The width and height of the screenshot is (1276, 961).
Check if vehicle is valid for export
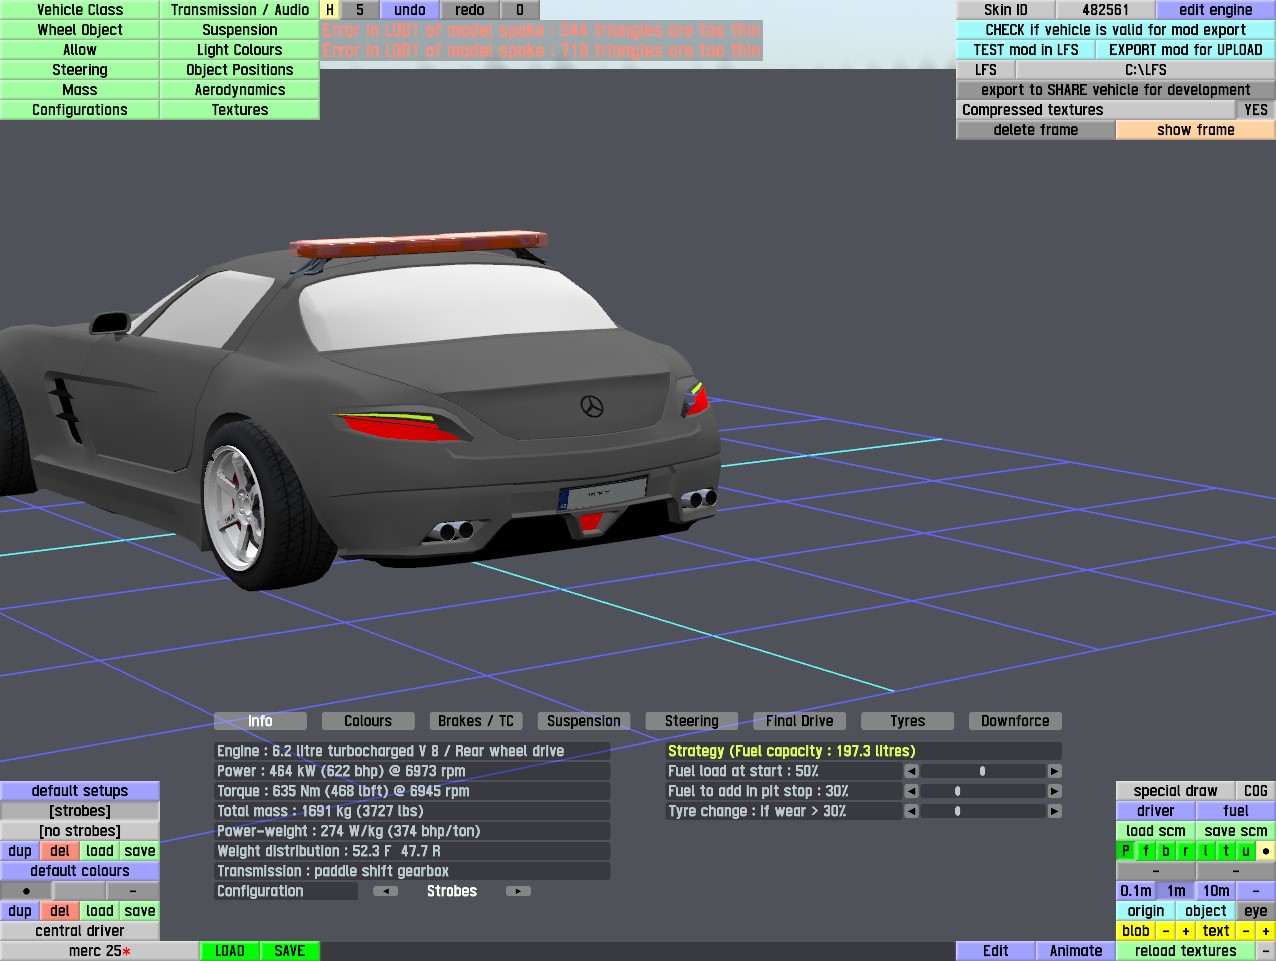pyautogui.click(x=1116, y=30)
